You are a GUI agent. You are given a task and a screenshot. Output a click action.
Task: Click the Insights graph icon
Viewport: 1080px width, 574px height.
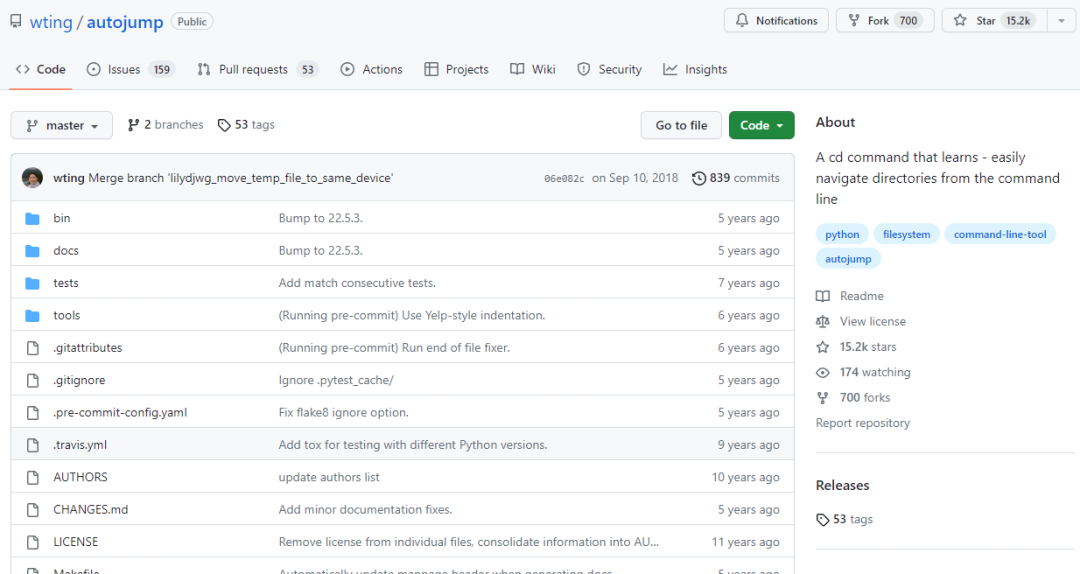pyautogui.click(x=670, y=70)
